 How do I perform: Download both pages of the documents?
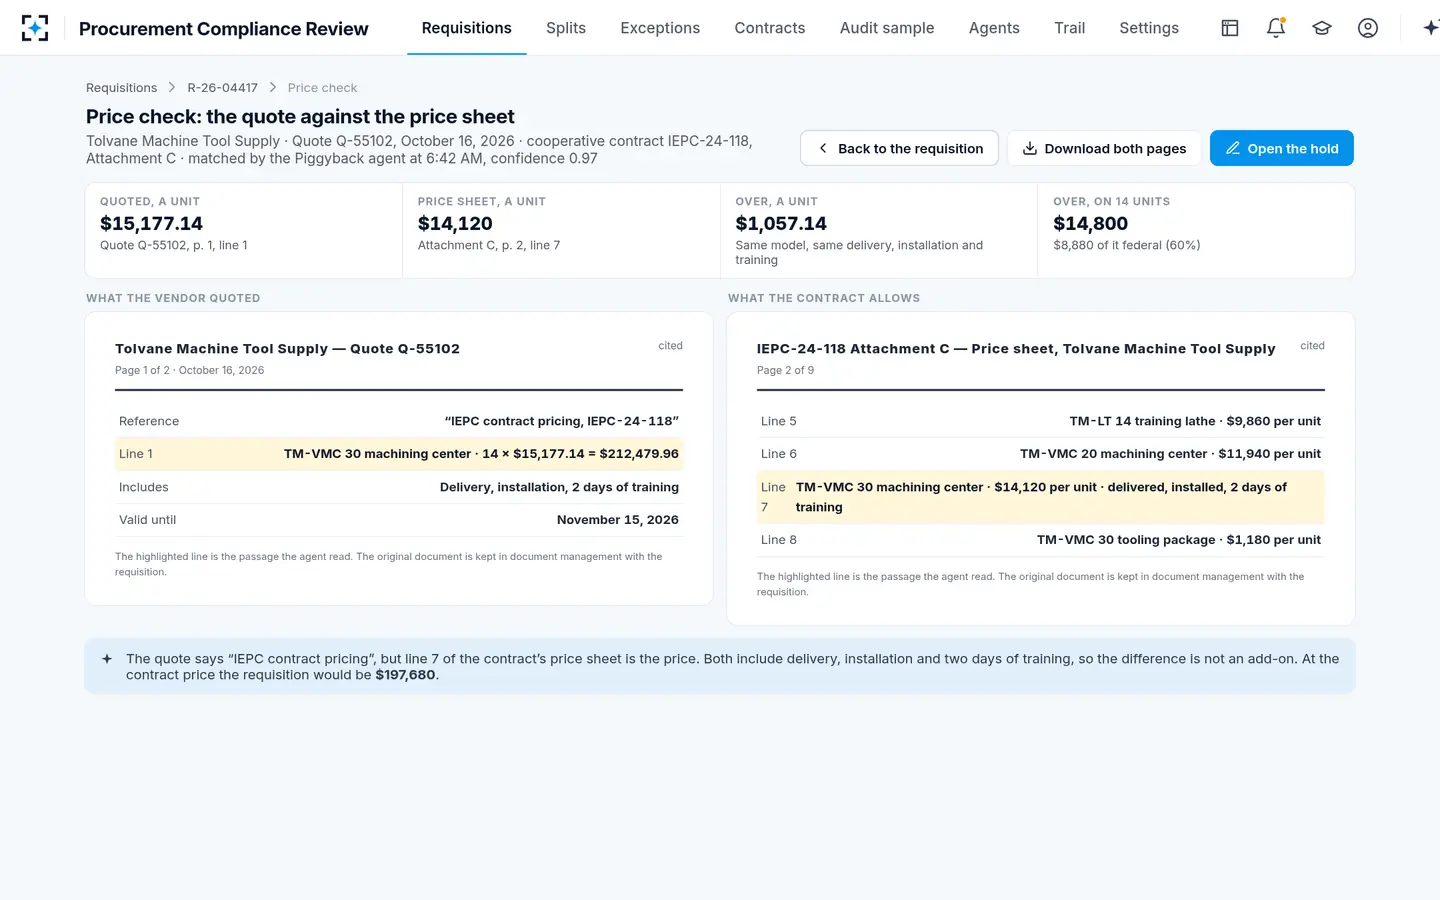(x=1105, y=148)
